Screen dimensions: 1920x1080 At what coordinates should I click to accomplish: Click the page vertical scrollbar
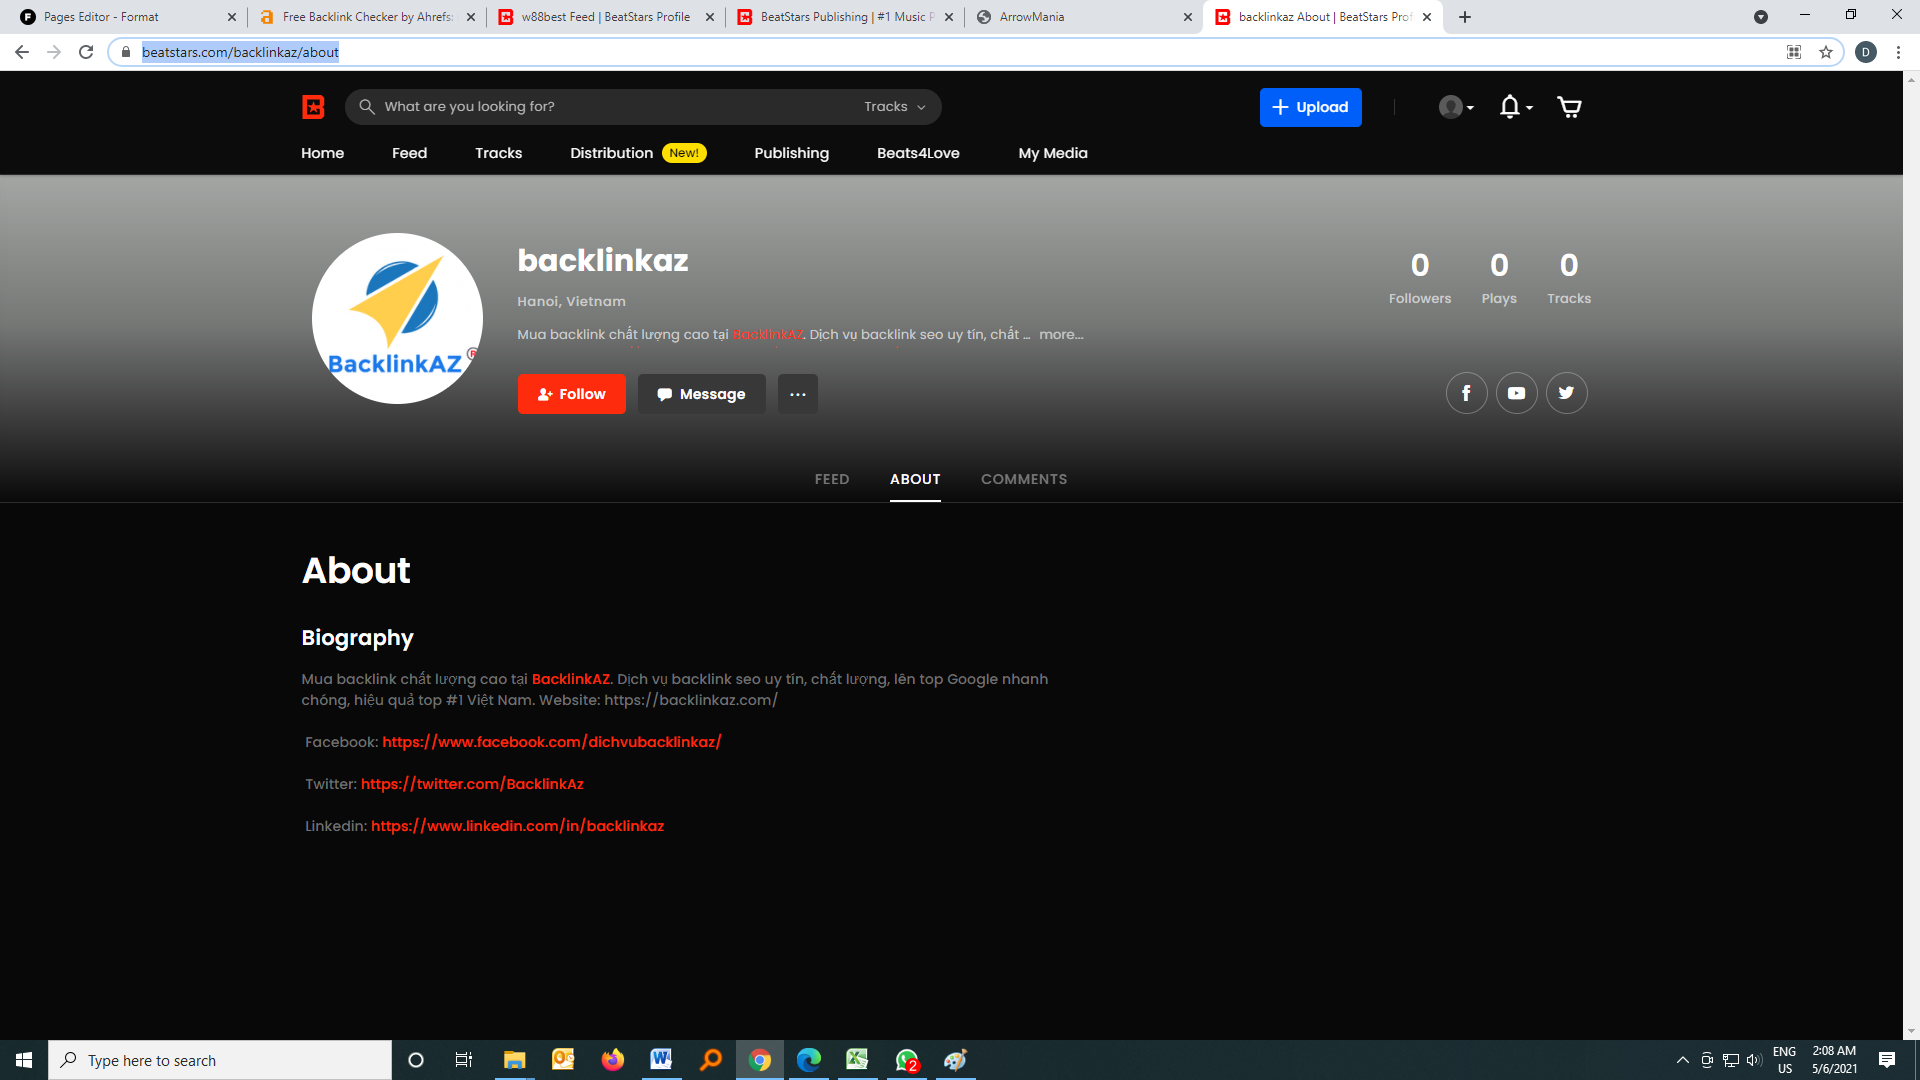pos(1911,555)
